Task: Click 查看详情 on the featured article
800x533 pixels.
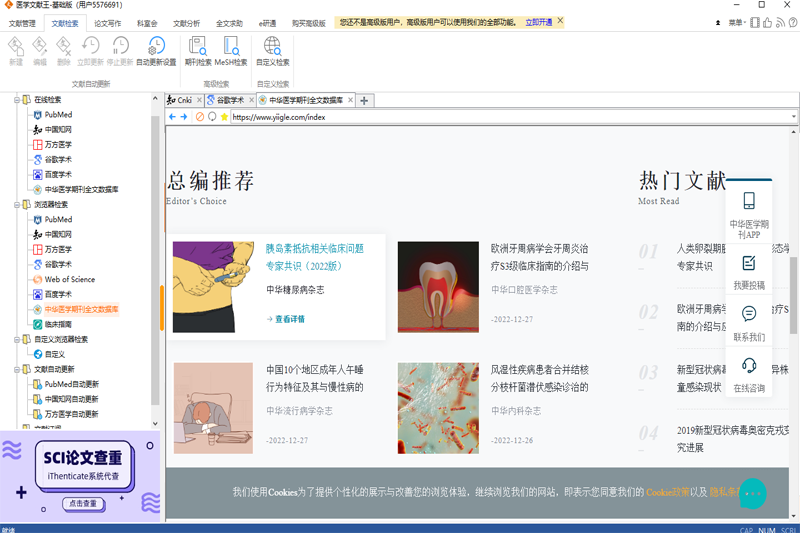Action: point(288,319)
